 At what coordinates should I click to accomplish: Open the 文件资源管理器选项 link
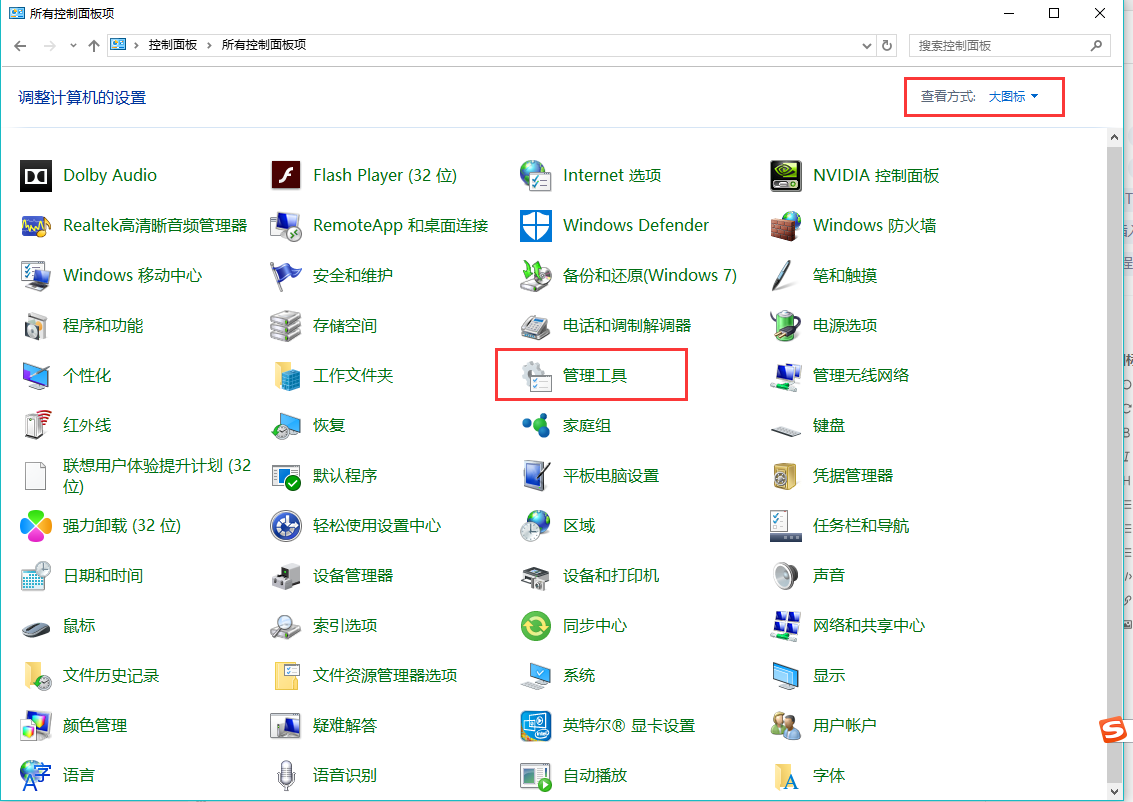point(385,676)
